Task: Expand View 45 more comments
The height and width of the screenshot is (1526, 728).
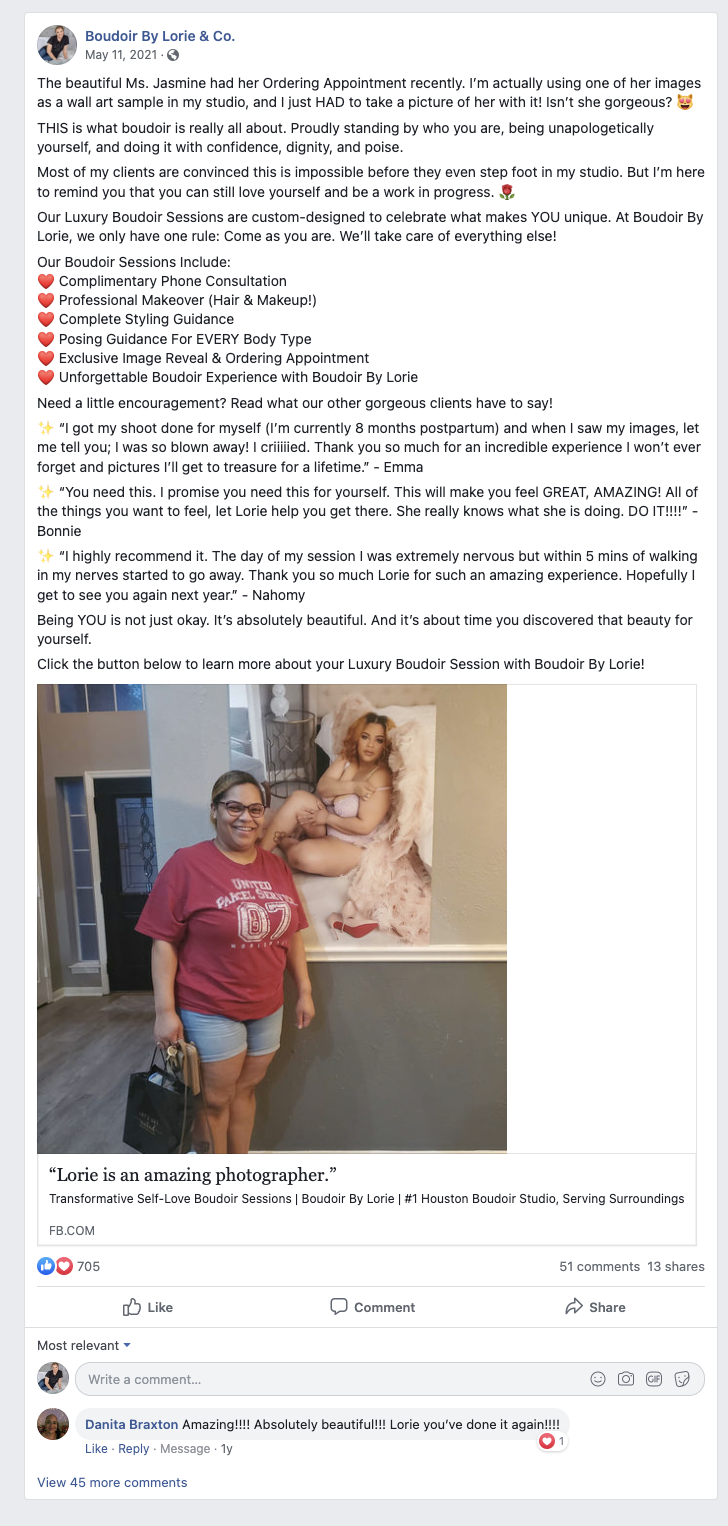Action: 112,1482
